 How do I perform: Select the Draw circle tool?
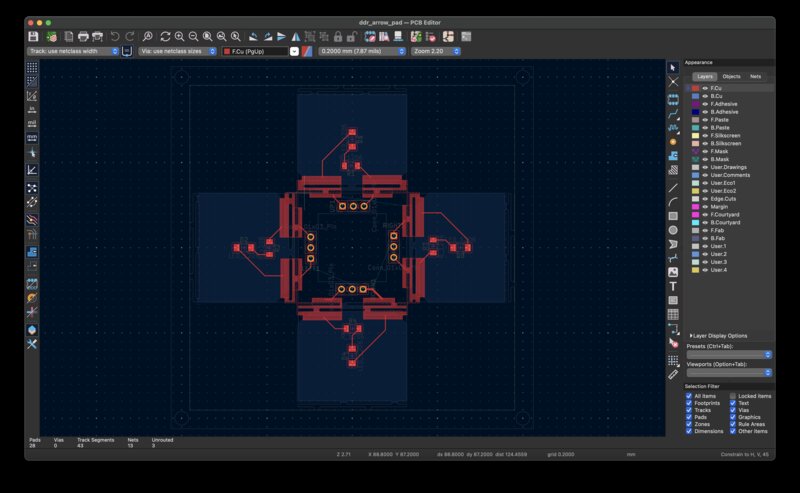coord(673,230)
